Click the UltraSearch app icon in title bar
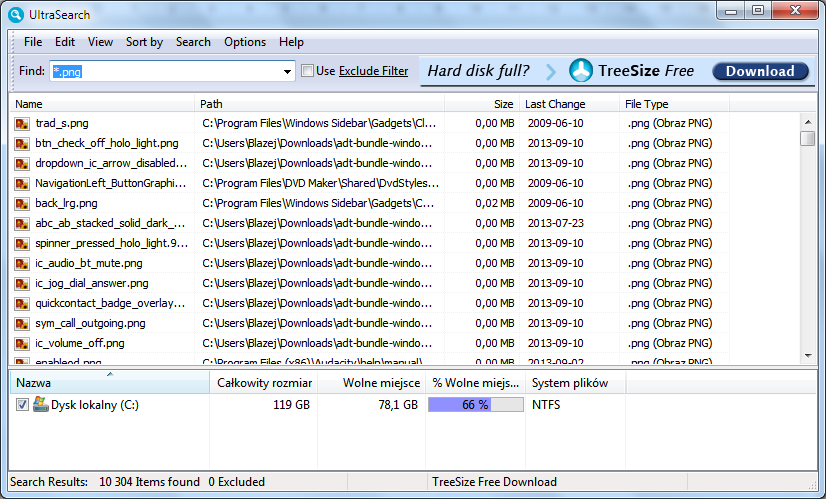Viewport: 826px width, 499px height. (x=16, y=15)
